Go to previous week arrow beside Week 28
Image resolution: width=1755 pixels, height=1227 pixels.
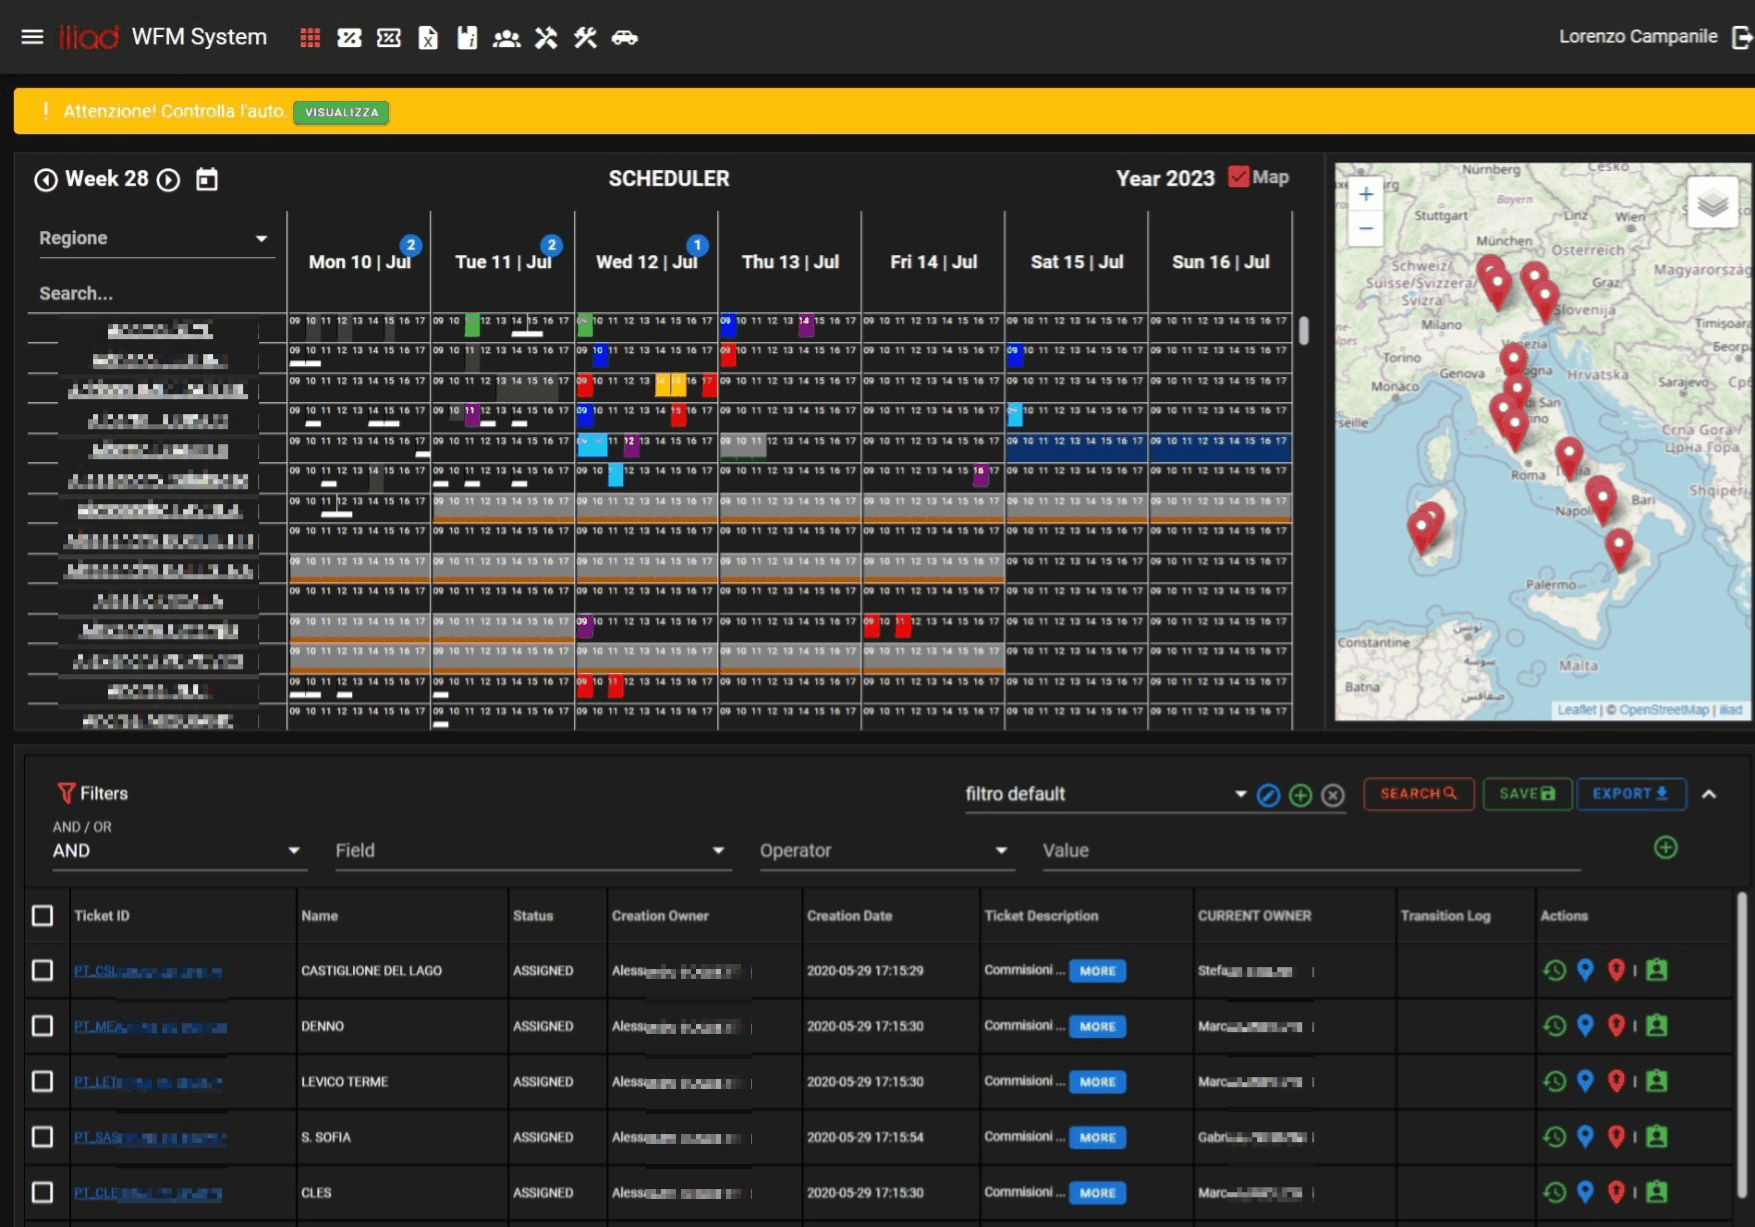(x=46, y=180)
